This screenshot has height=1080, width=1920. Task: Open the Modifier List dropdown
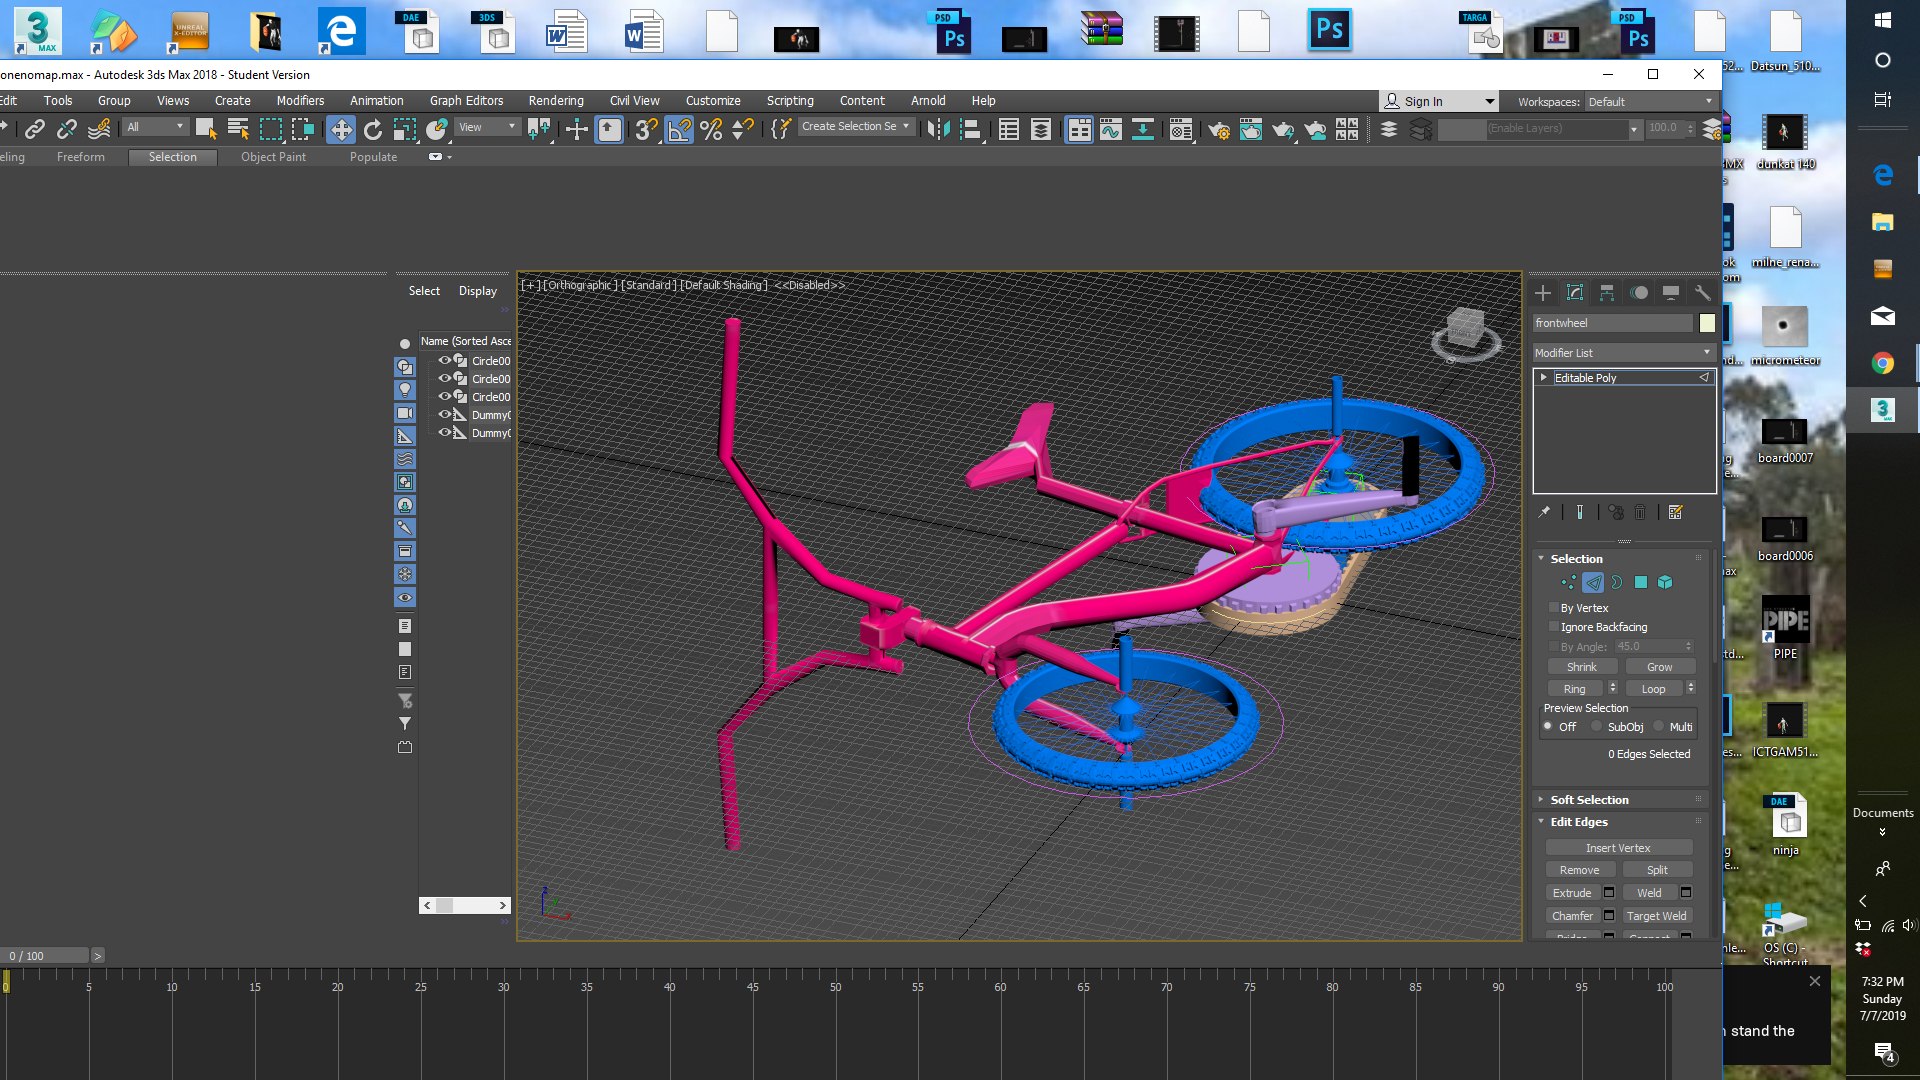coord(1624,353)
